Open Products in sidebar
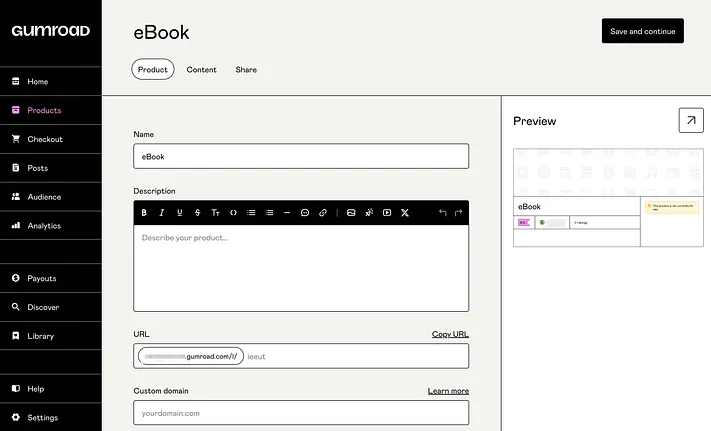 coord(51,110)
